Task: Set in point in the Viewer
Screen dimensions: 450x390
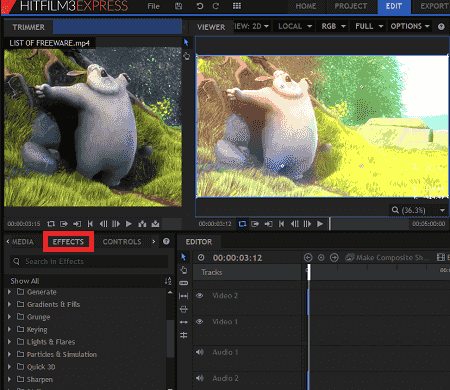Action: [255, 224]
